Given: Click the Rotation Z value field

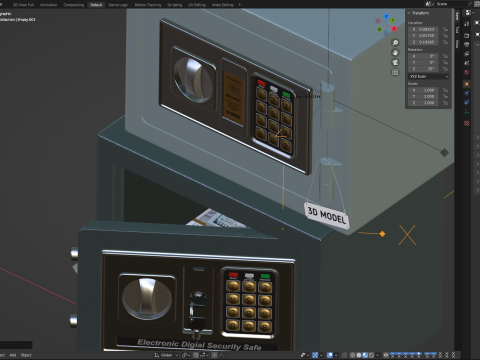Looking at the screenshot, I should point(423,69).
